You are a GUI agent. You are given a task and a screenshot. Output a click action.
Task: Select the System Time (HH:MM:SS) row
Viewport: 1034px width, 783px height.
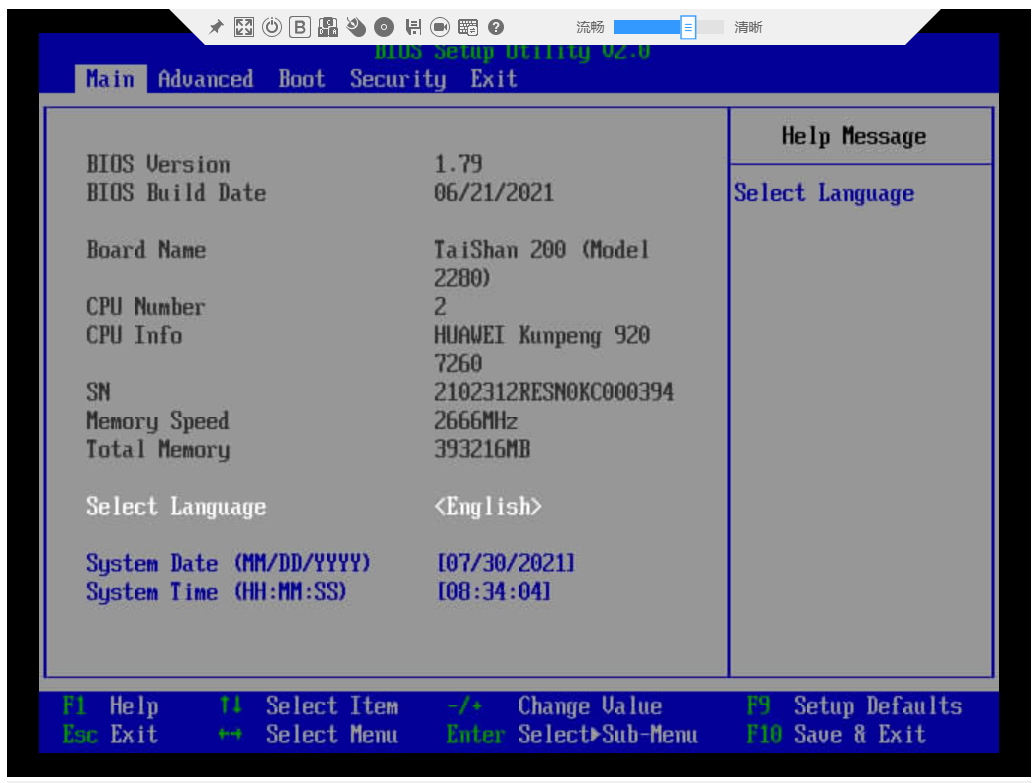click(216, 592)
